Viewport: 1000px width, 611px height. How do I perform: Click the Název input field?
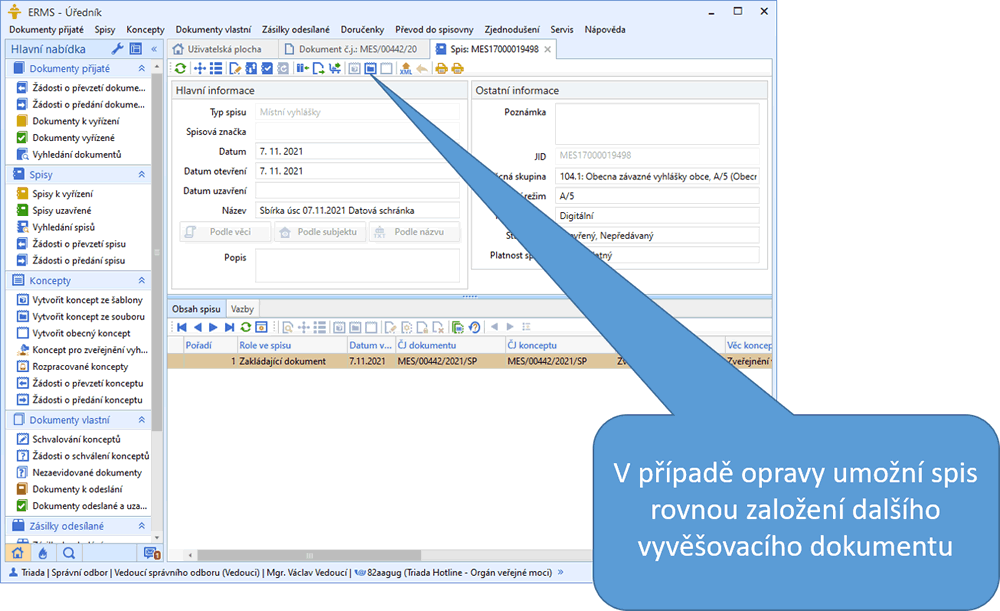[x=356, y=210]
